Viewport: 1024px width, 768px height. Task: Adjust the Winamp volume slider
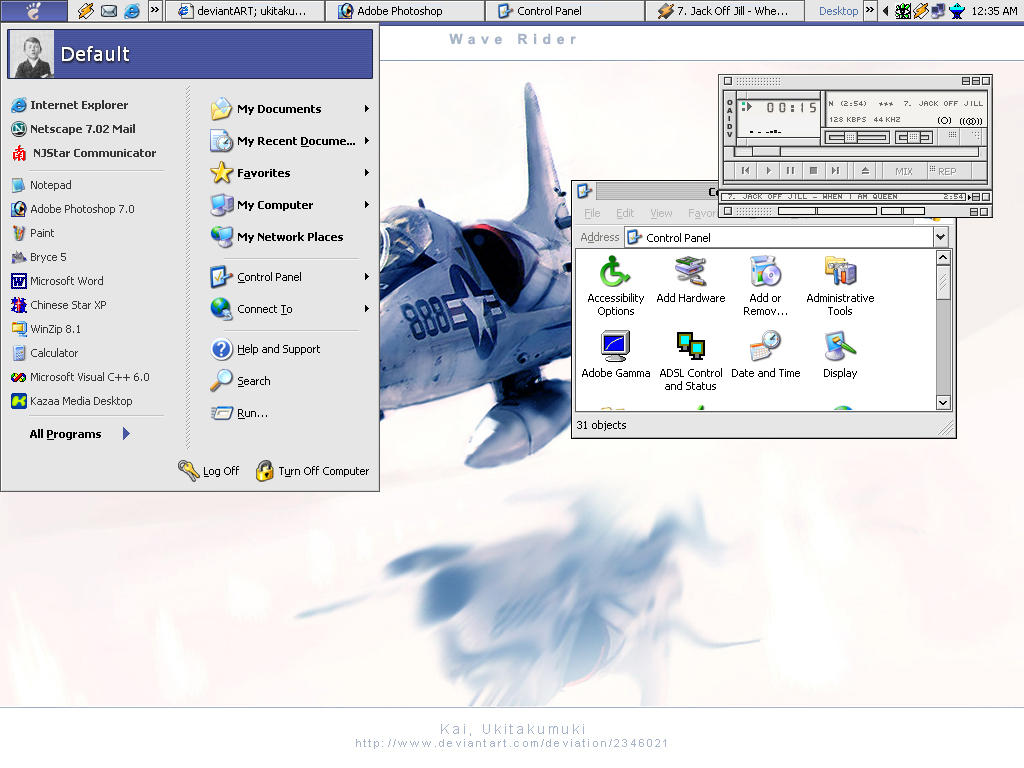point(858,137)
